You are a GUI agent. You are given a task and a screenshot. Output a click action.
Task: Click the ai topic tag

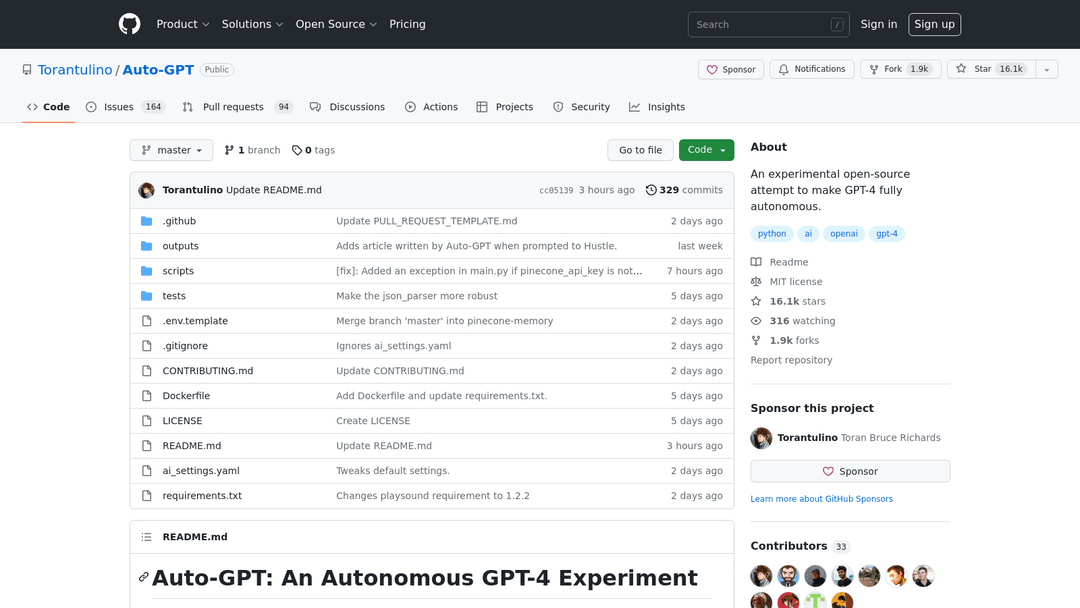[808, 234]
